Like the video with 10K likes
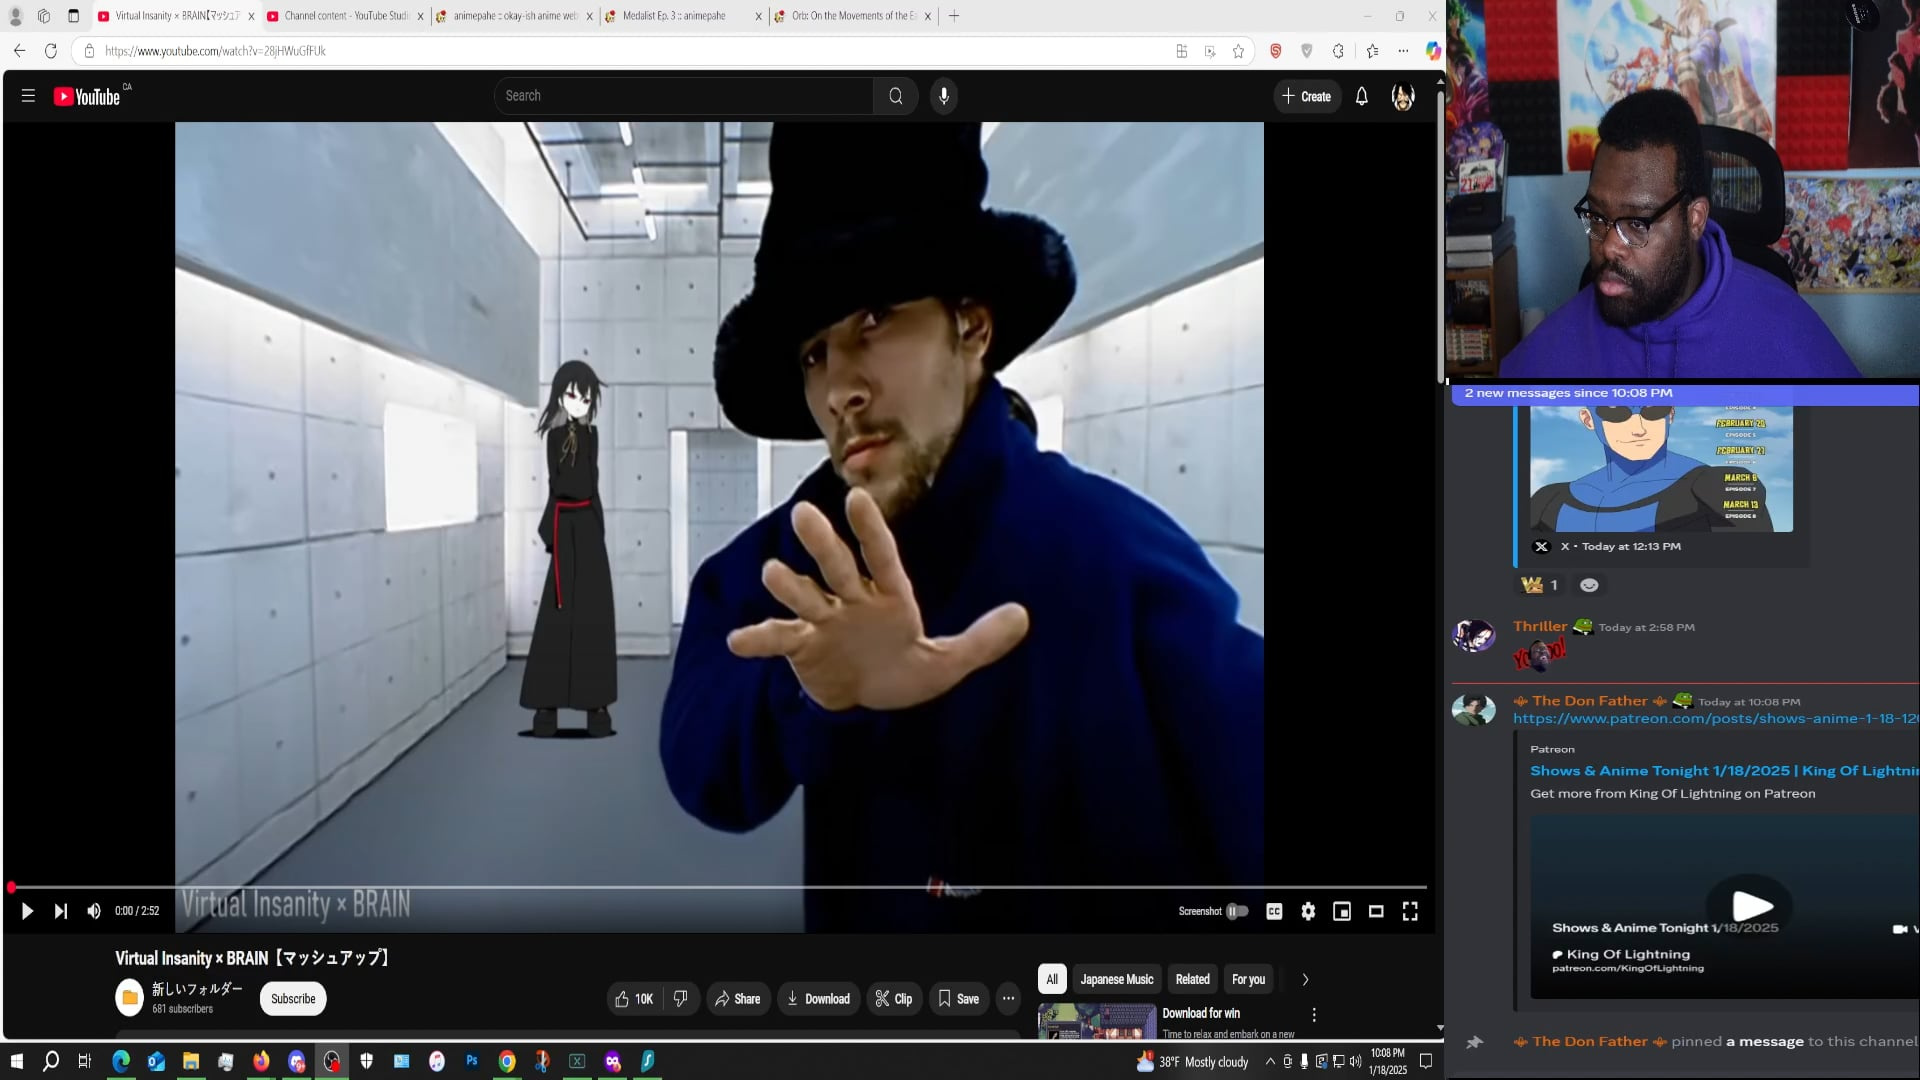1920x1080 pixels. click(633, 999)
